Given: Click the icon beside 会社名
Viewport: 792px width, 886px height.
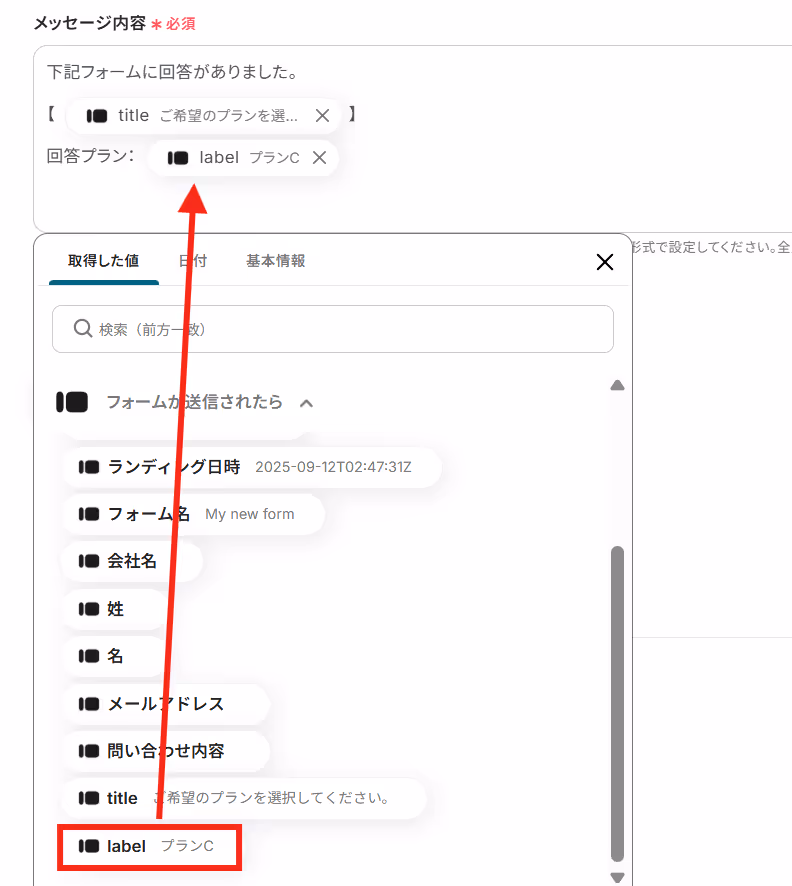Looking at the screenshot, I should pos(89,561).
